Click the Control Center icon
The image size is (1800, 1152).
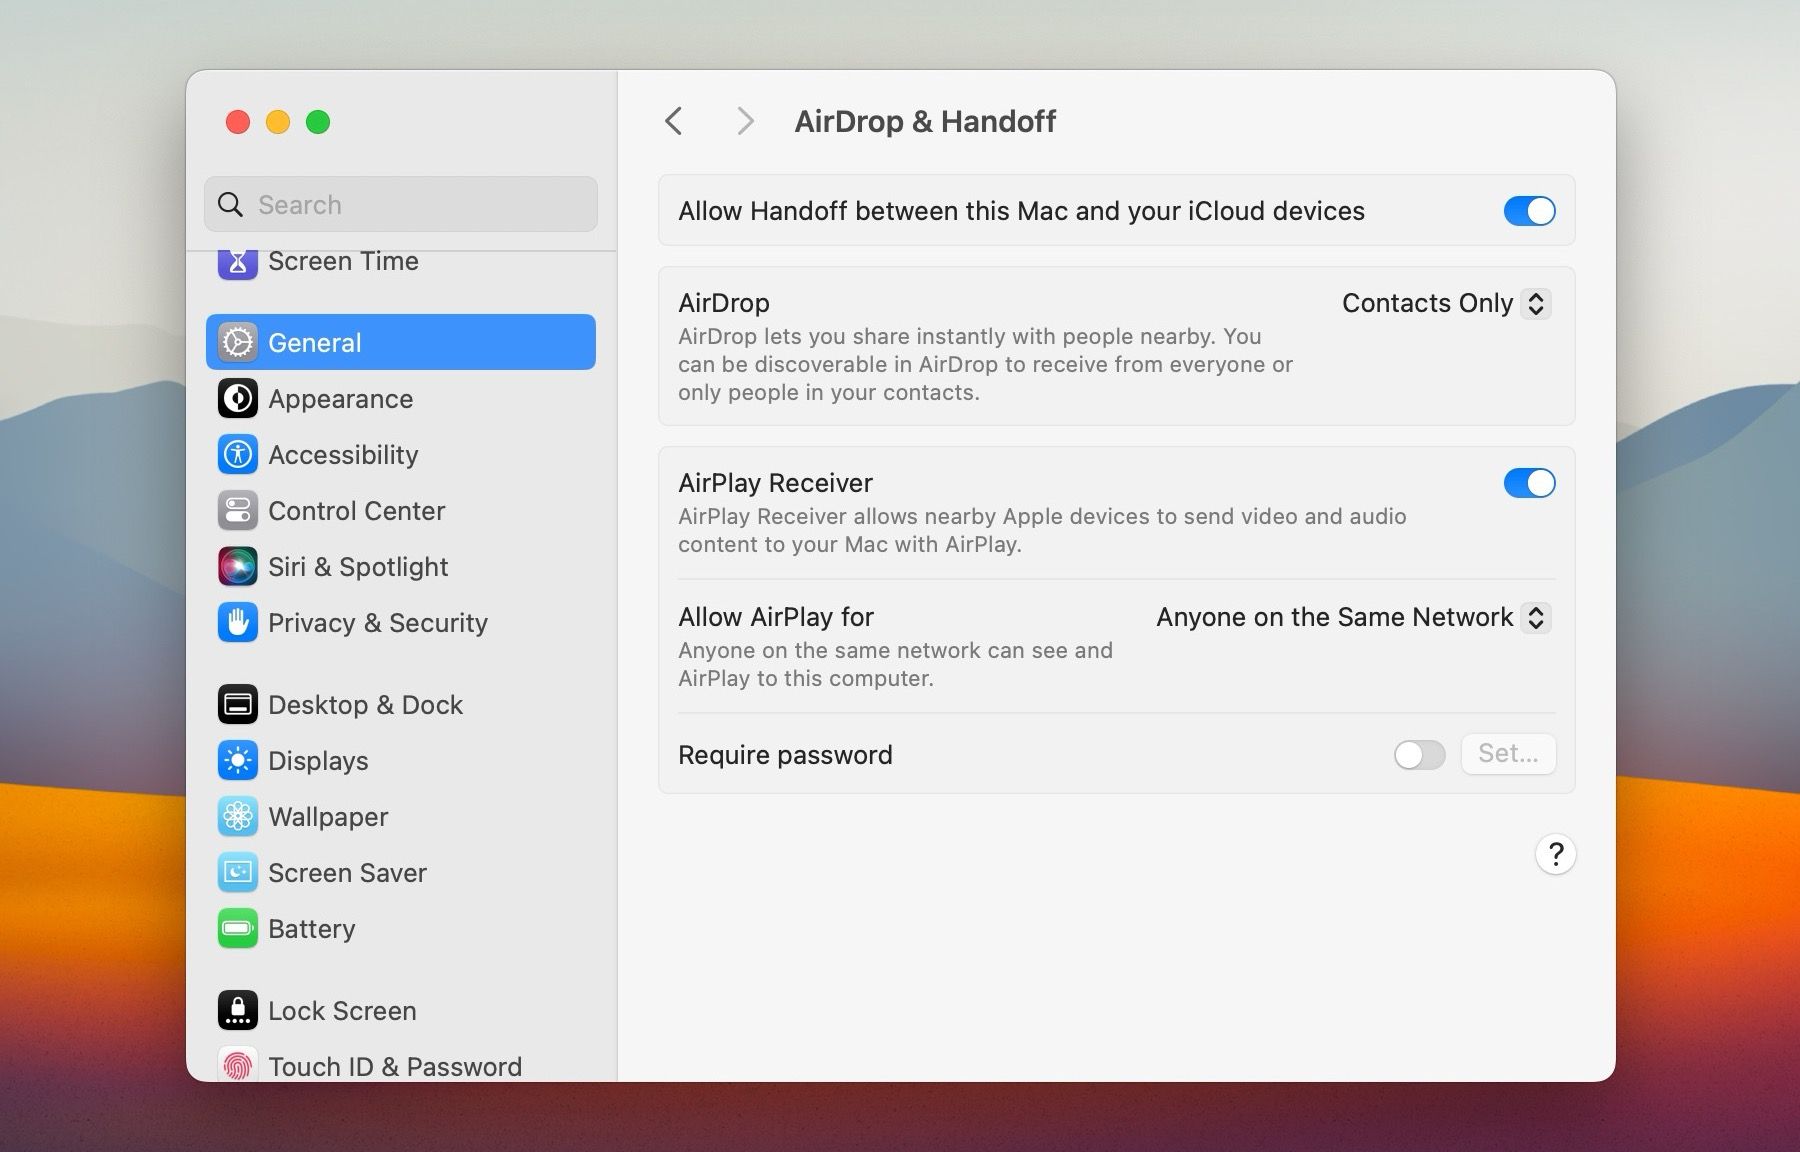[x=237, y=510]
